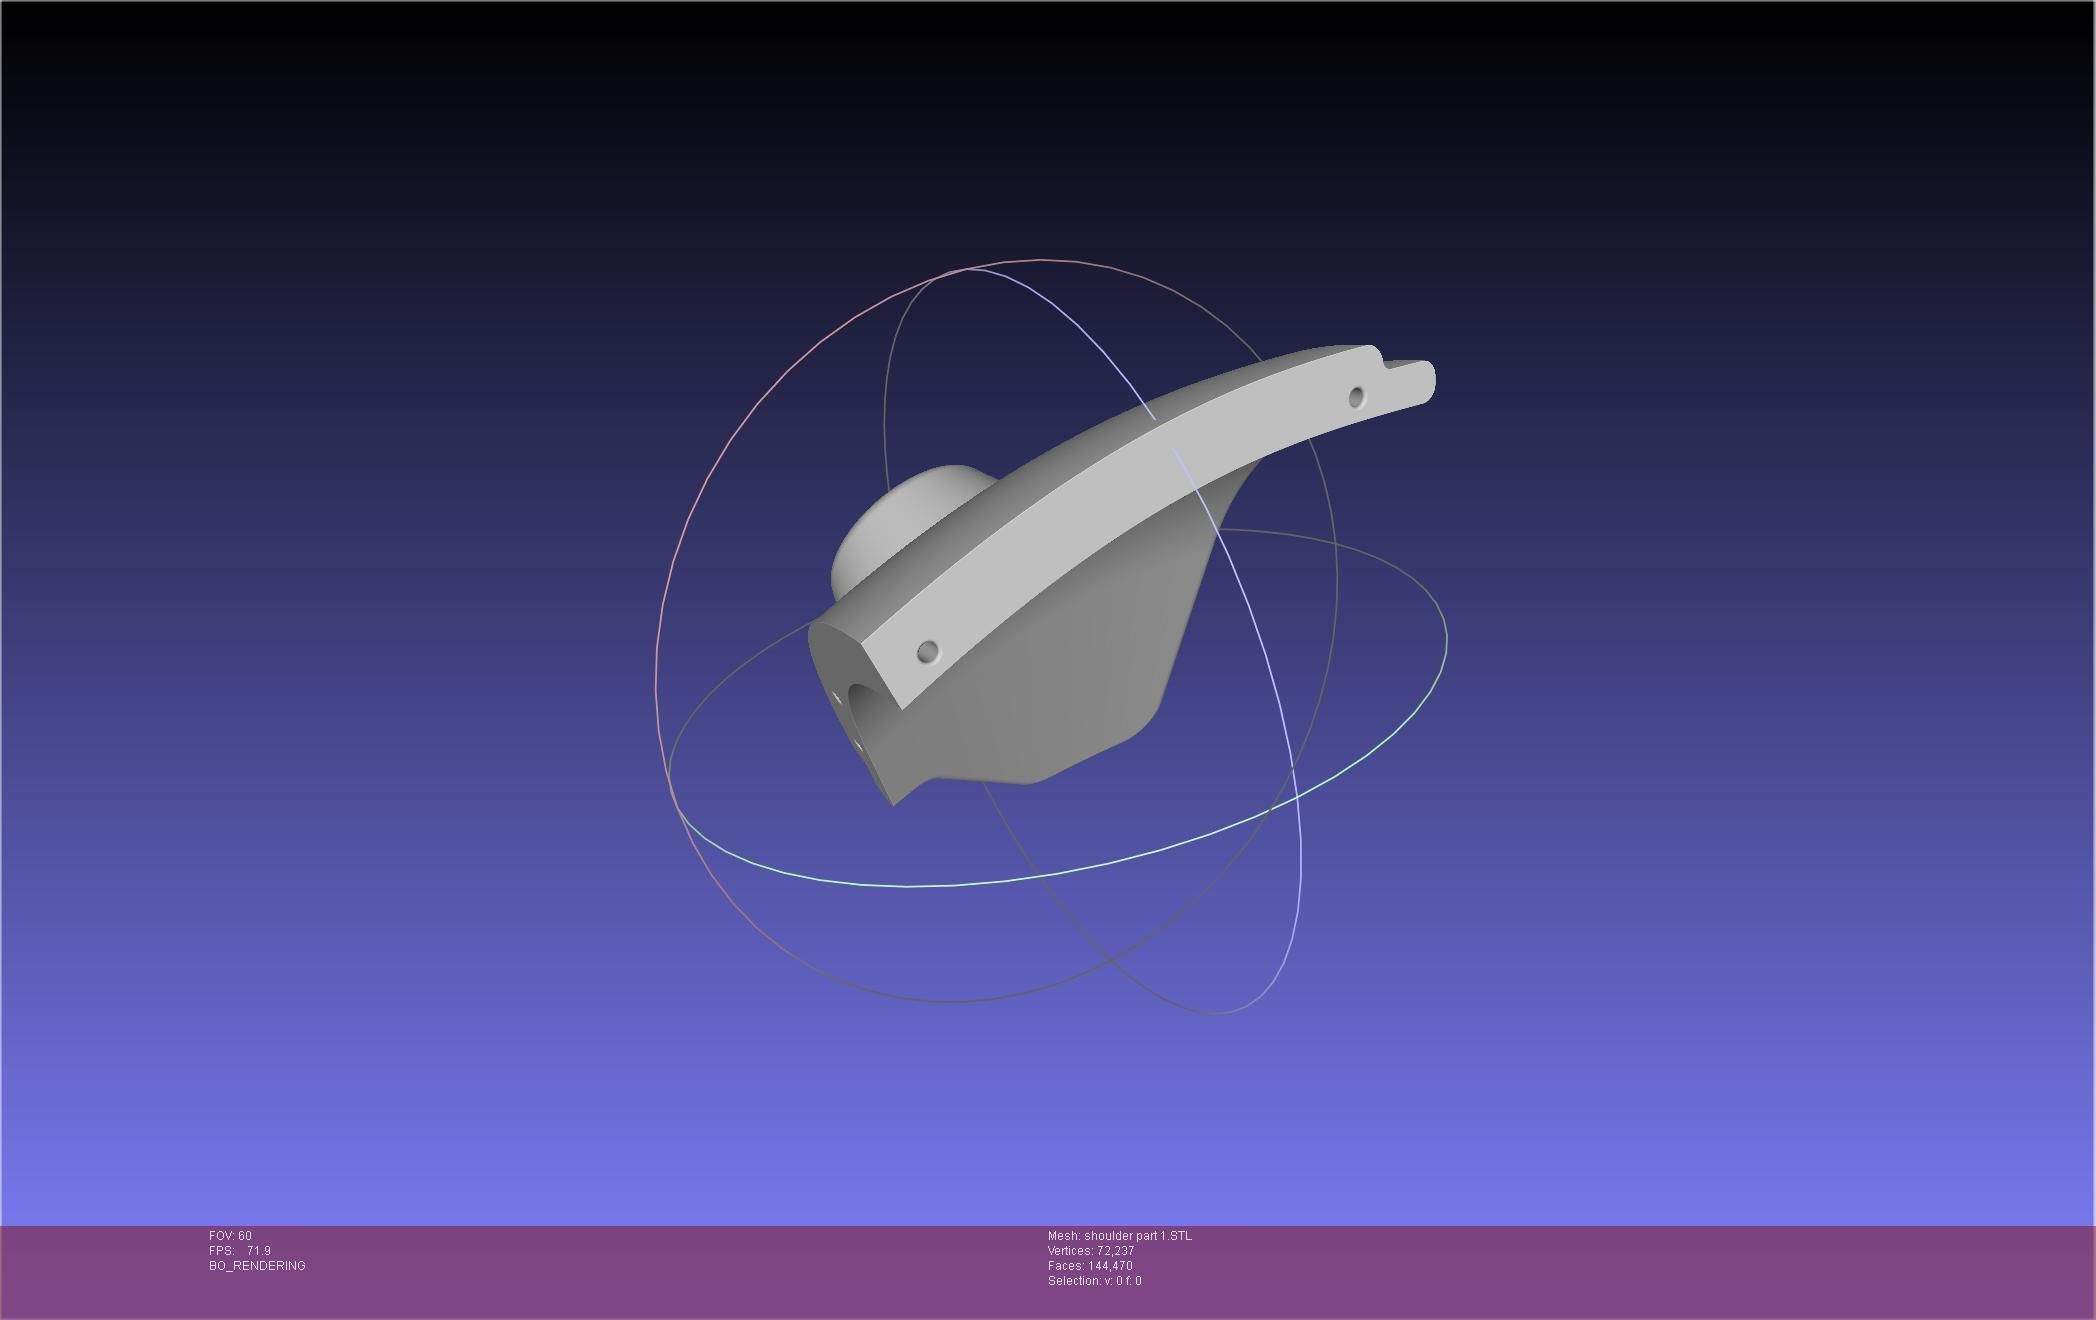Click the BO_RENDERING status label

coord(257,1266)
